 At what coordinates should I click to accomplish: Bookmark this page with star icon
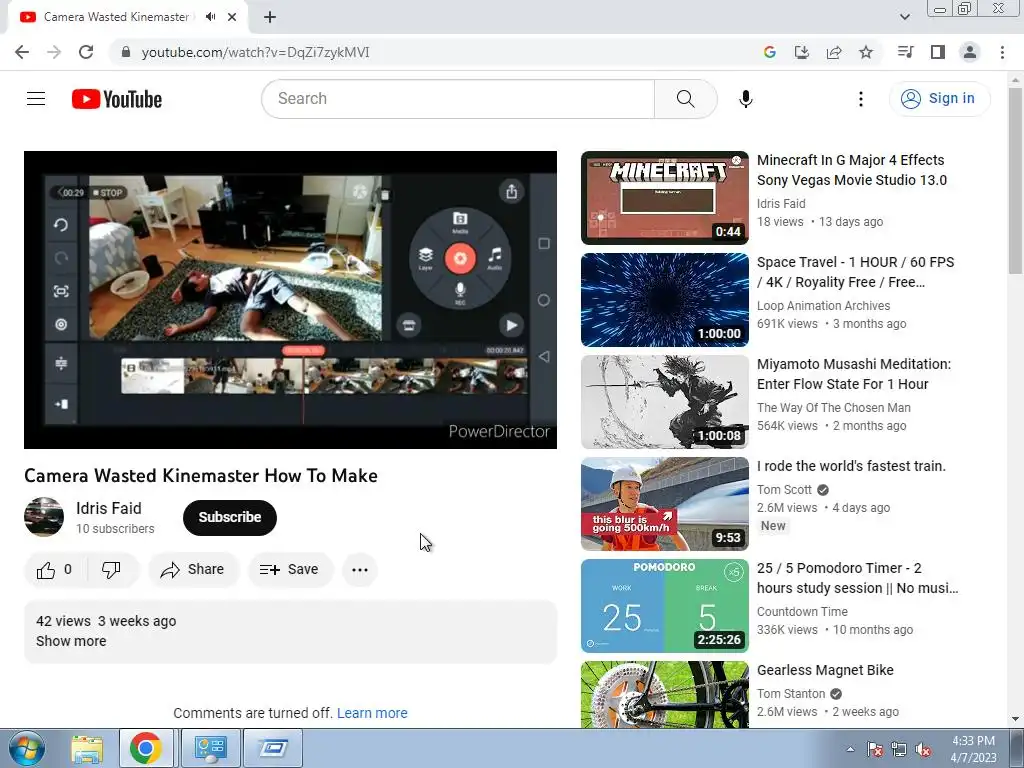(866, 52)
